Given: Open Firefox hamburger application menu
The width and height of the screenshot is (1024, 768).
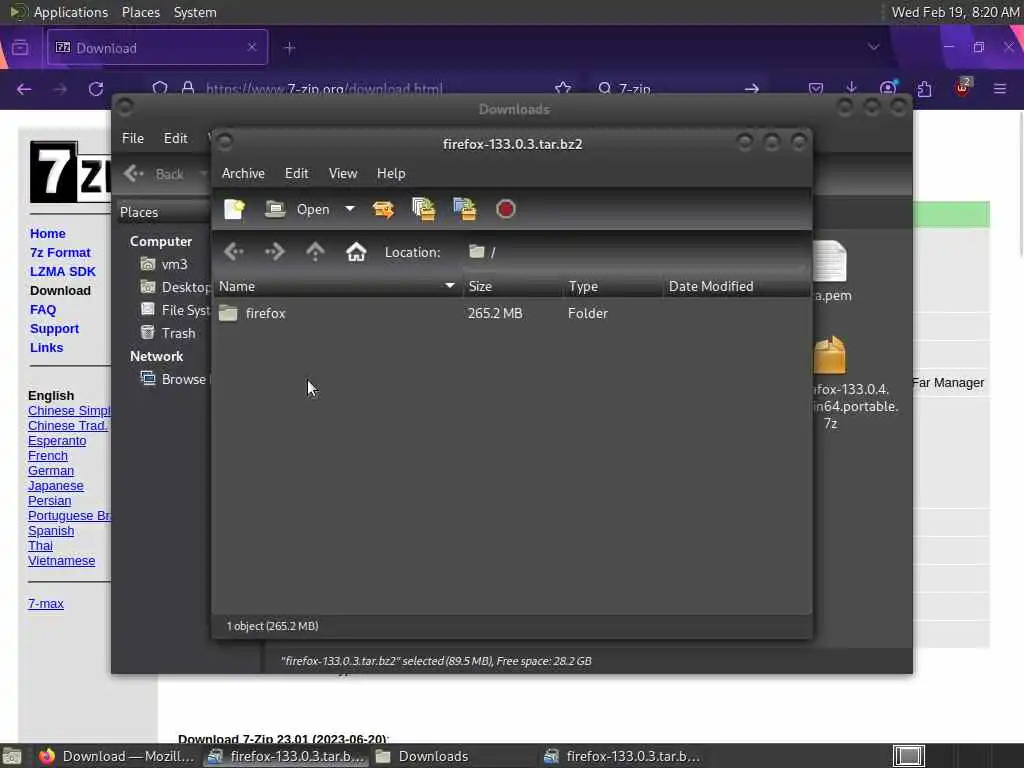Looking at the screenshot, I should click(x=1000, y=88).
